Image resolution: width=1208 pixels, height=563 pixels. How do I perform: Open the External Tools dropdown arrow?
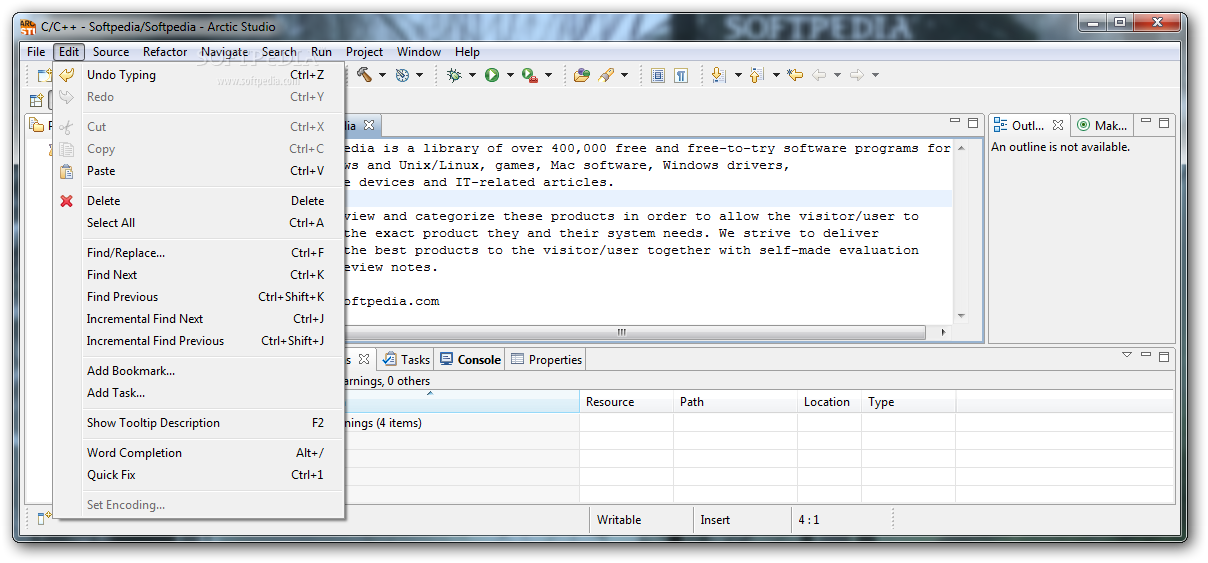tap(548, 75)
